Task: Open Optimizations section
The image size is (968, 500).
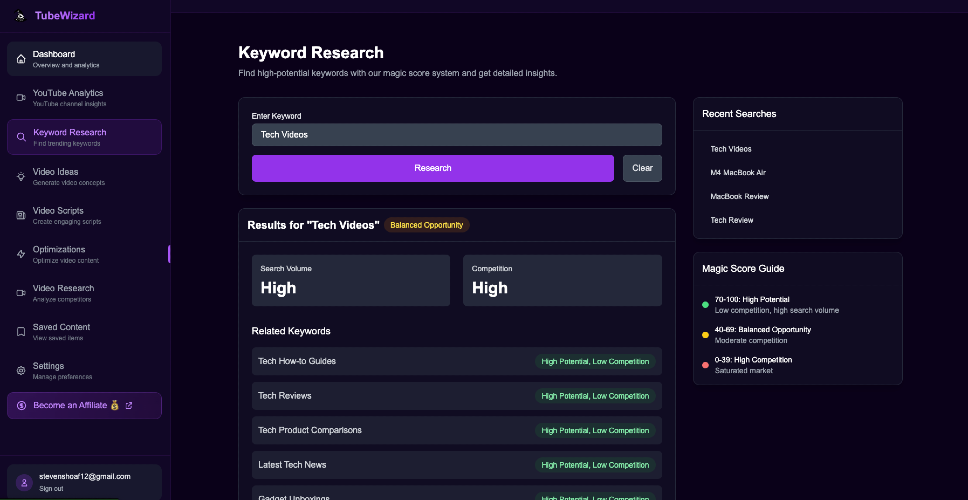Action: click(85, 254)
